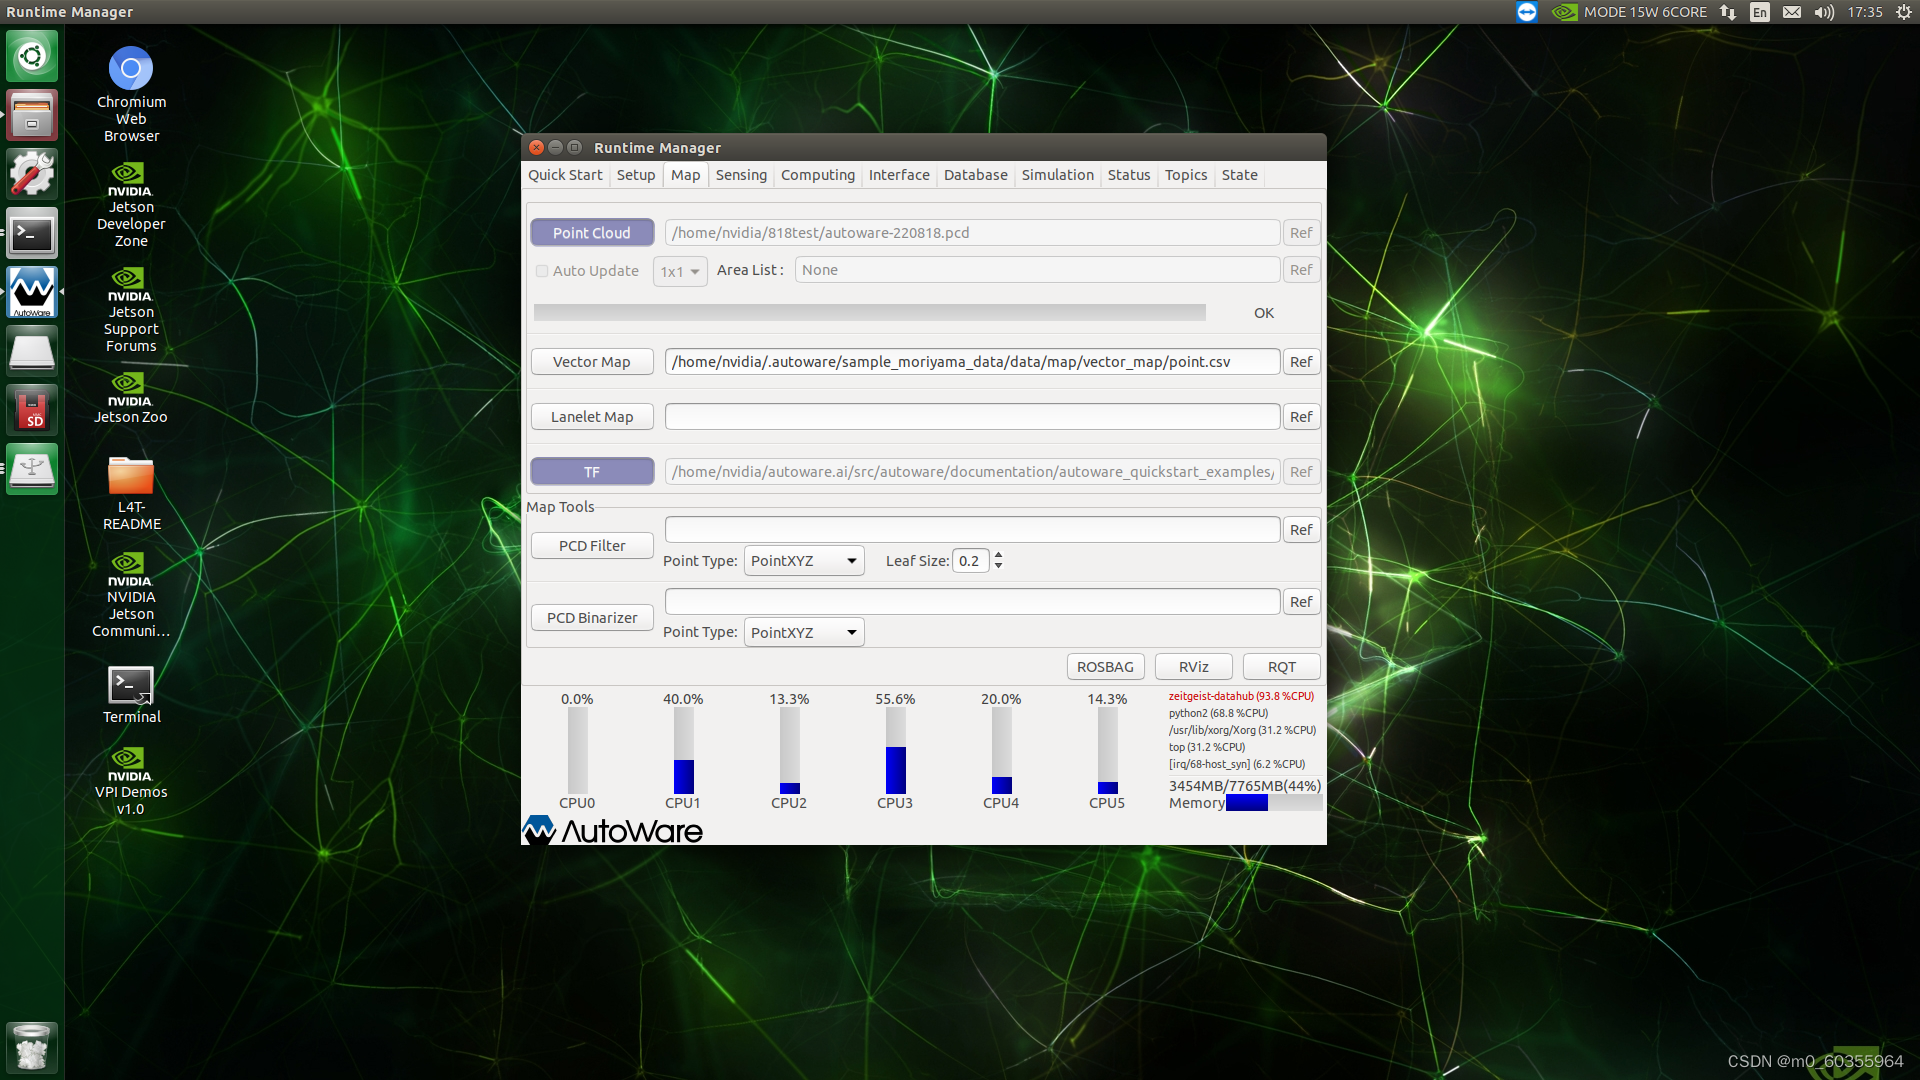Open Trash icon at dock bottom
Viewport: 1920px width, 1080px height.
tap(32, 1048)
